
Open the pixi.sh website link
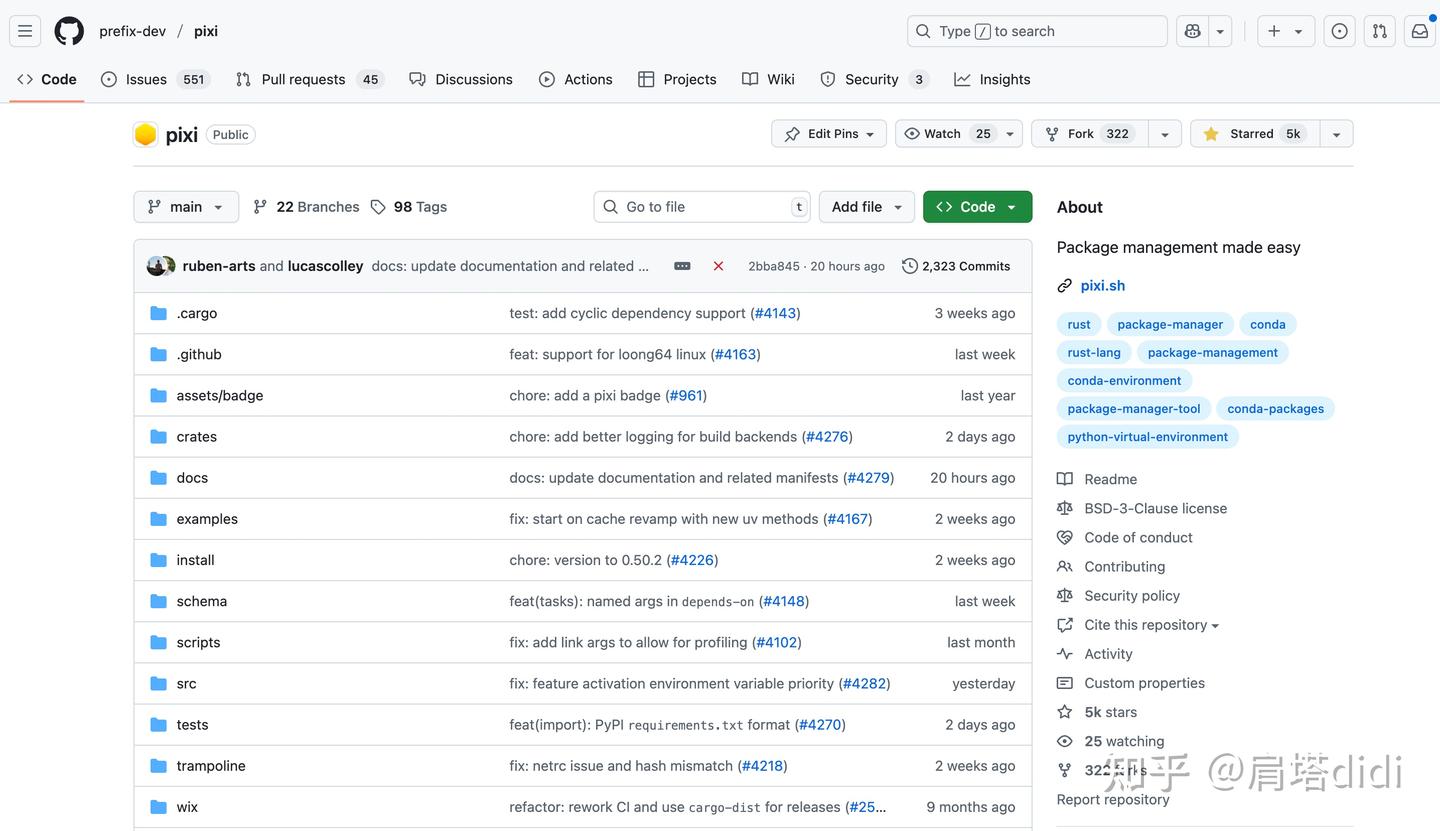1102,286
